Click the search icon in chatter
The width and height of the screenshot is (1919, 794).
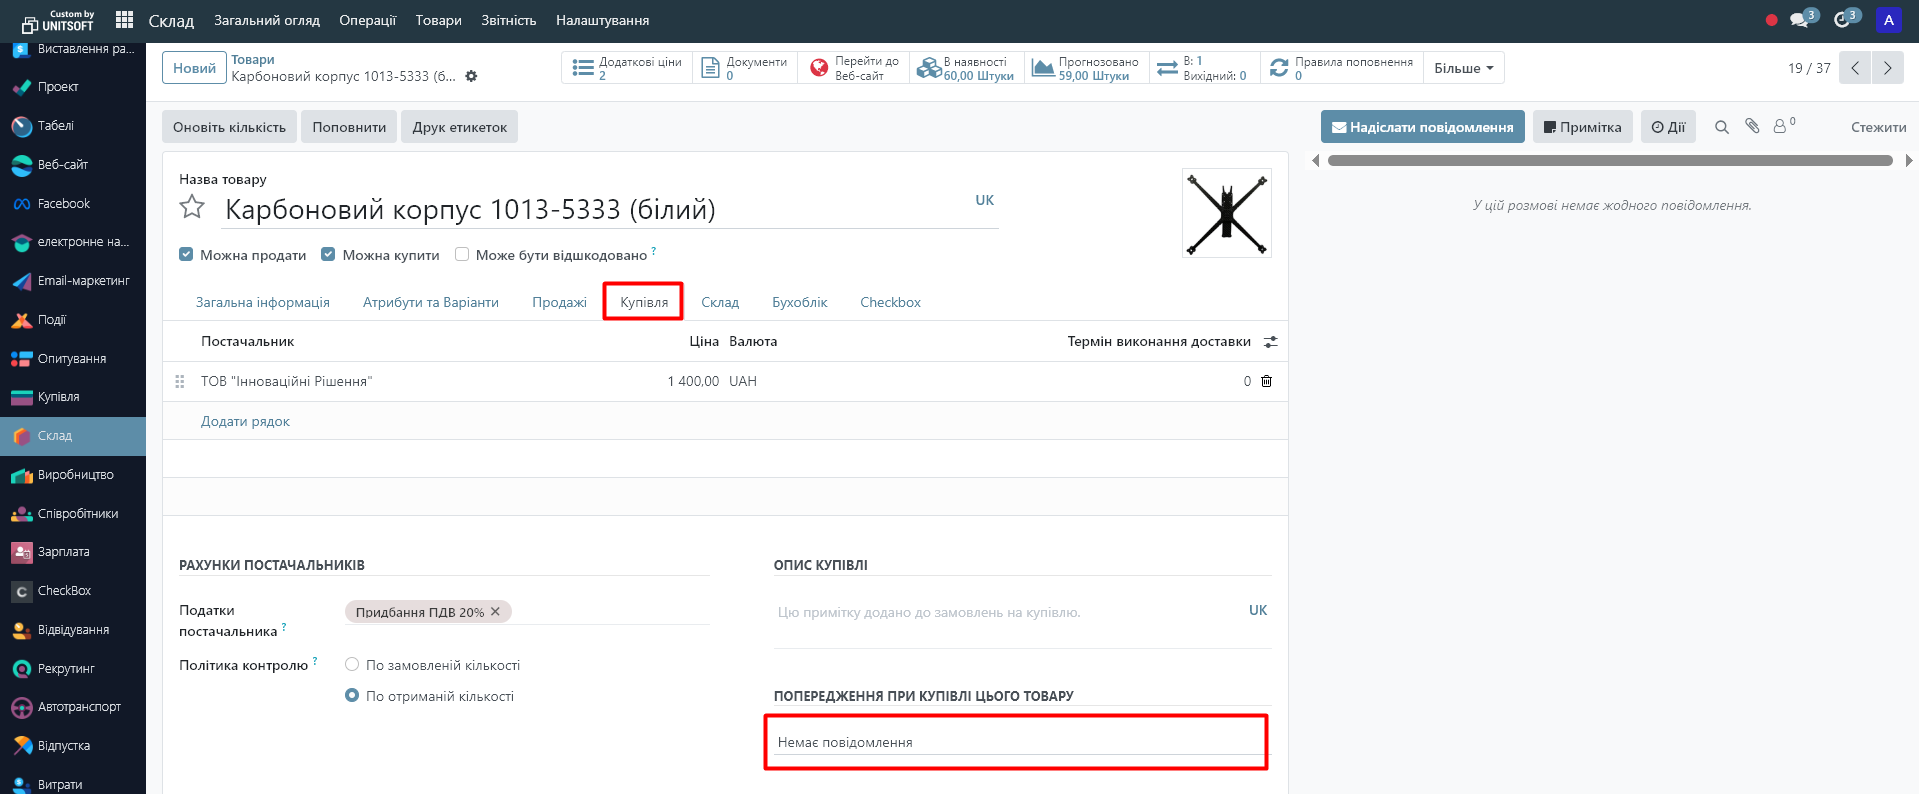[1721, 127]
